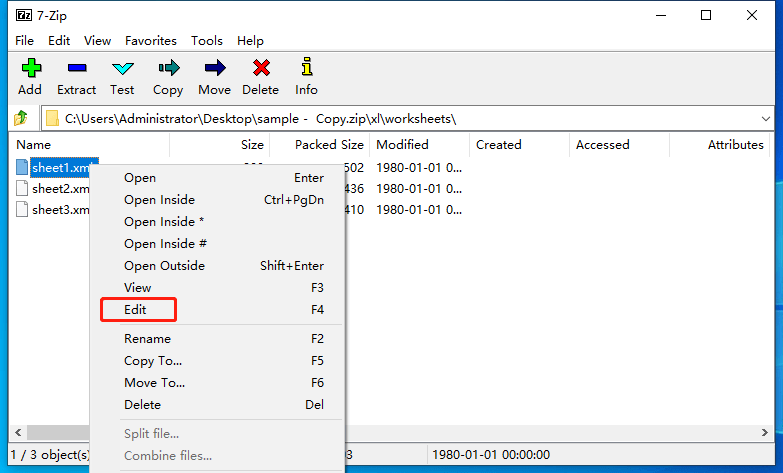Go up one folder level icon
This screenshot has width=783, height=473.
[20, 118]
